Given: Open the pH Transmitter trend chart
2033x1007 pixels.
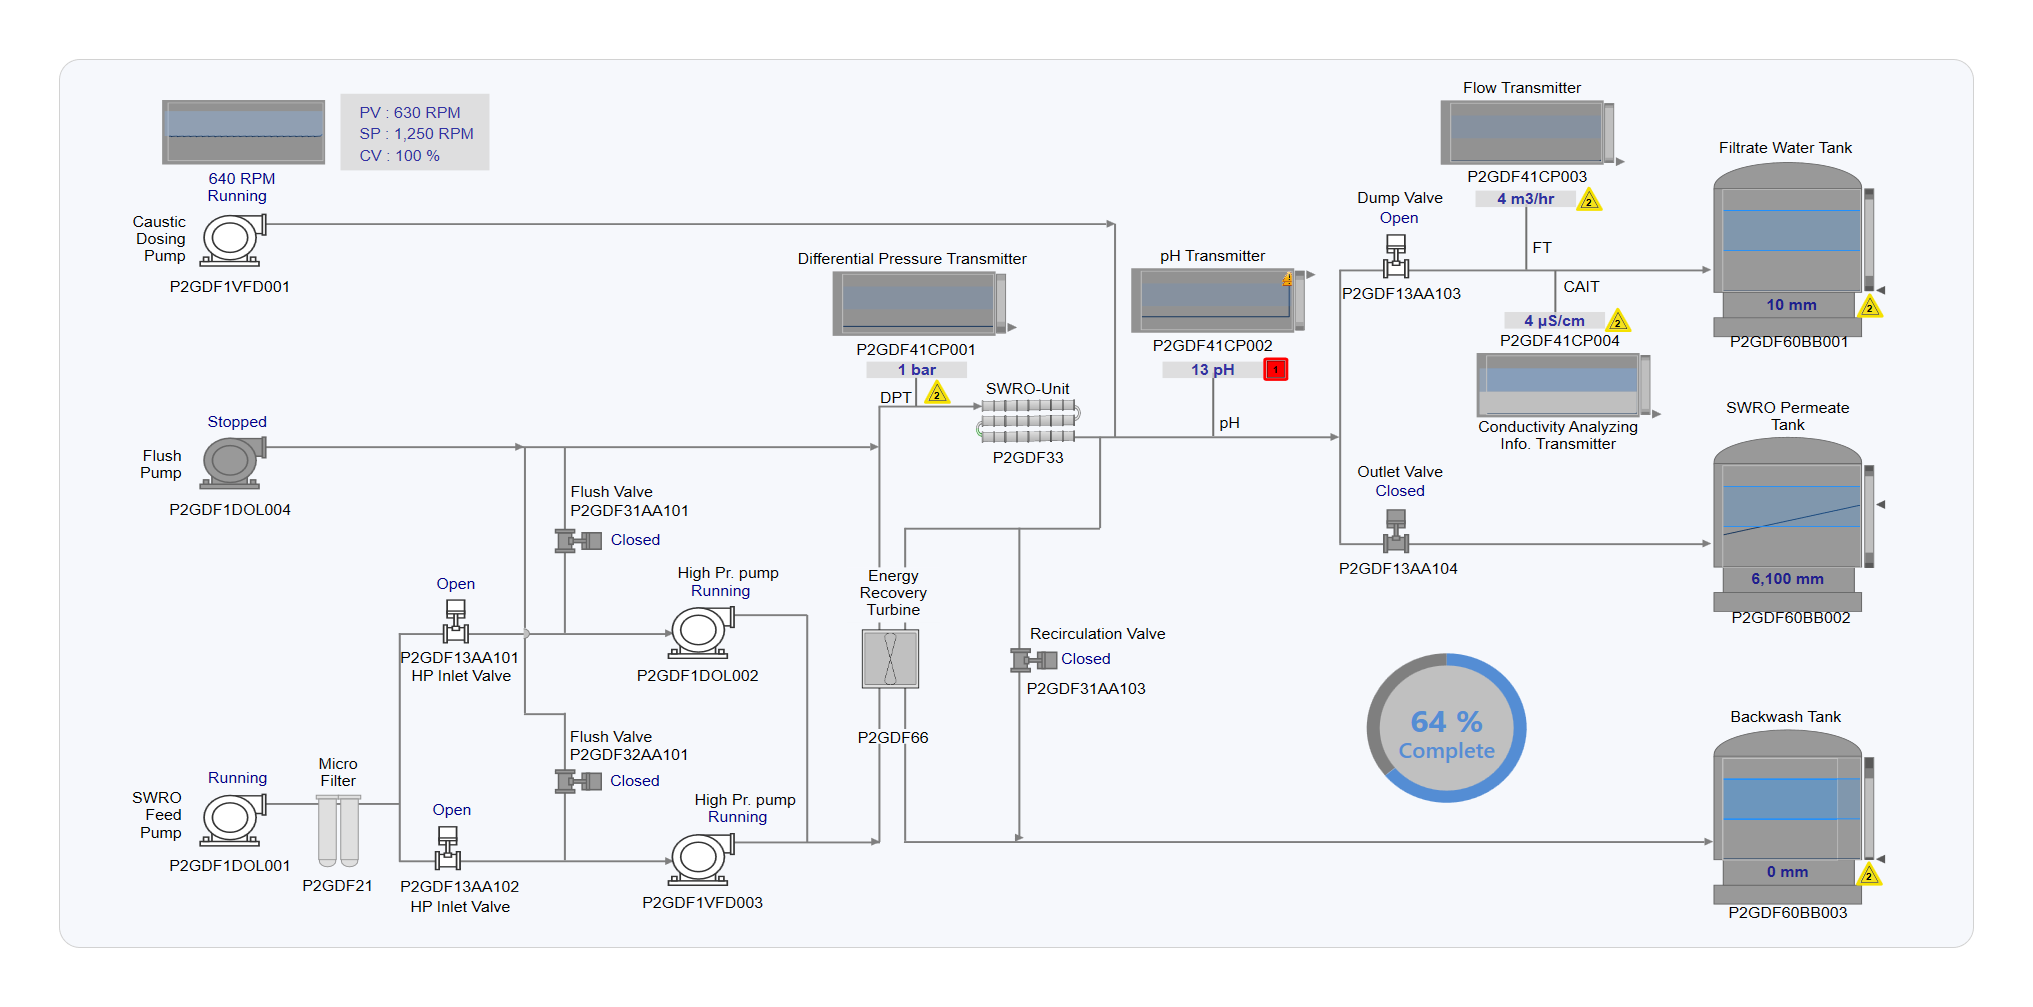Looking at the screenshot, I should (x=1216, y=300).
